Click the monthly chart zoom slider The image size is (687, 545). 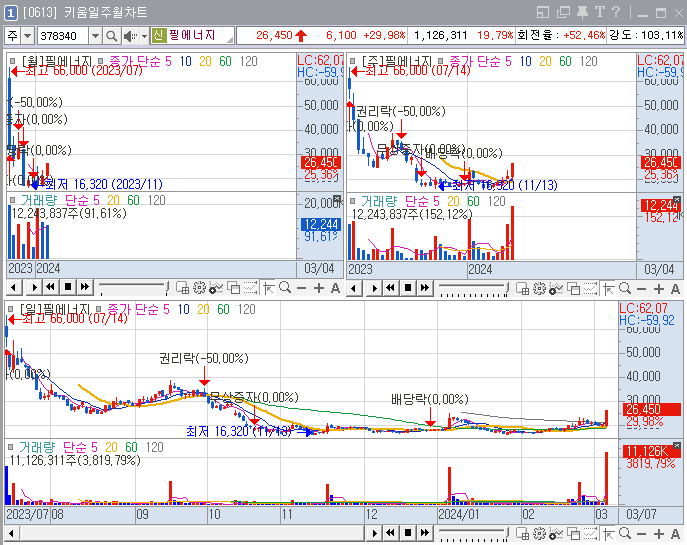coord(133,289)
